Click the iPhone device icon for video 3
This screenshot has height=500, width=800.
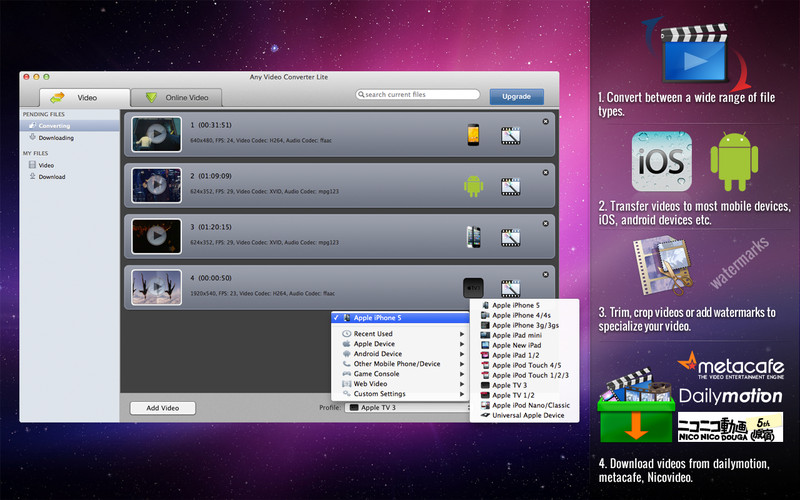473,237
